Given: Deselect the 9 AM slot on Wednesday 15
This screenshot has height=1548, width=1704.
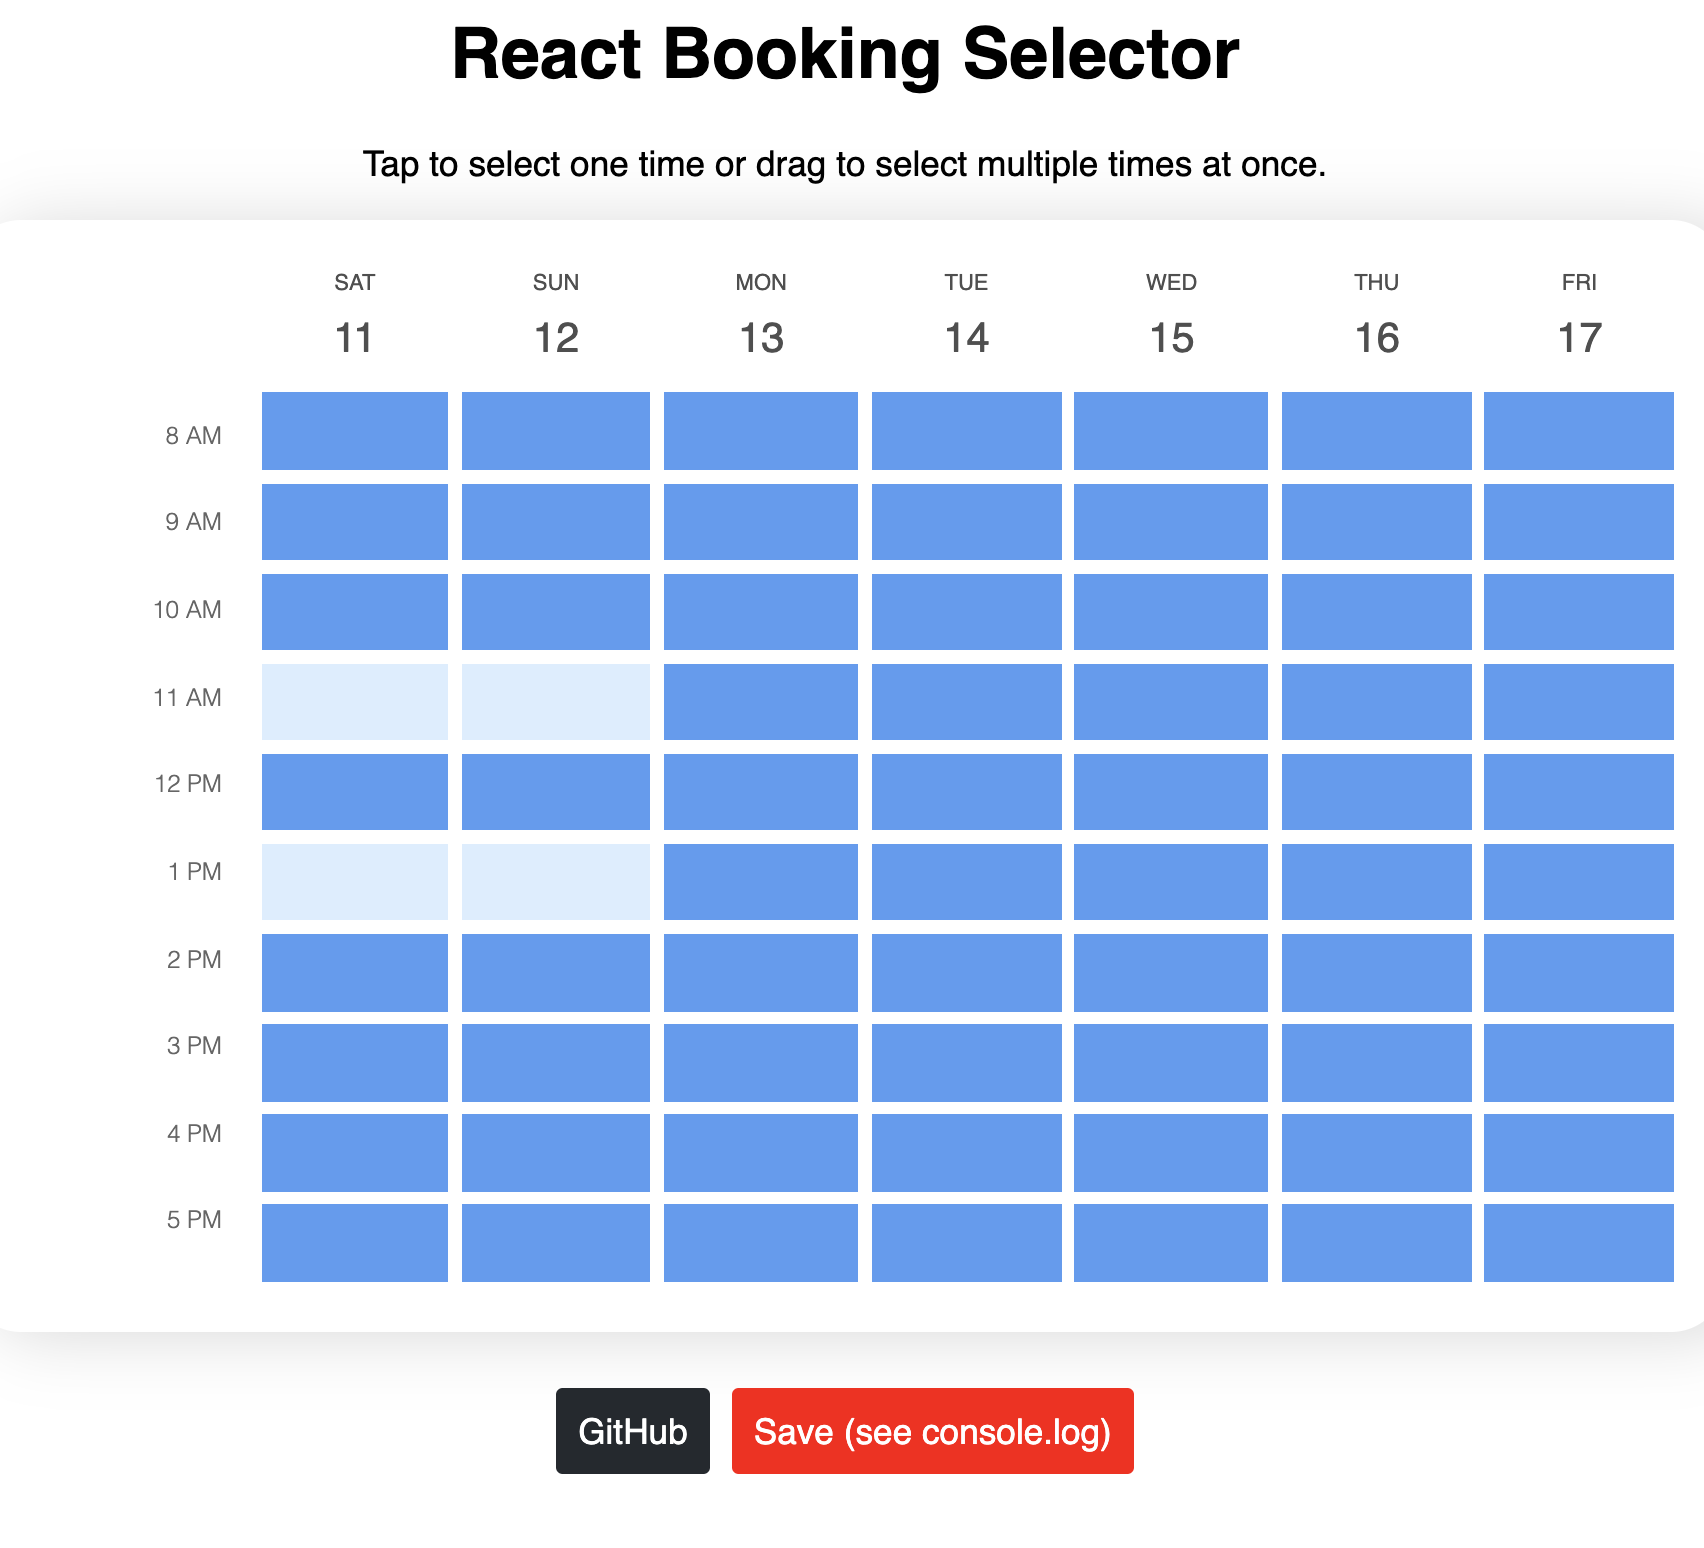Looking at the screenshot, I should pos(1170,521).
